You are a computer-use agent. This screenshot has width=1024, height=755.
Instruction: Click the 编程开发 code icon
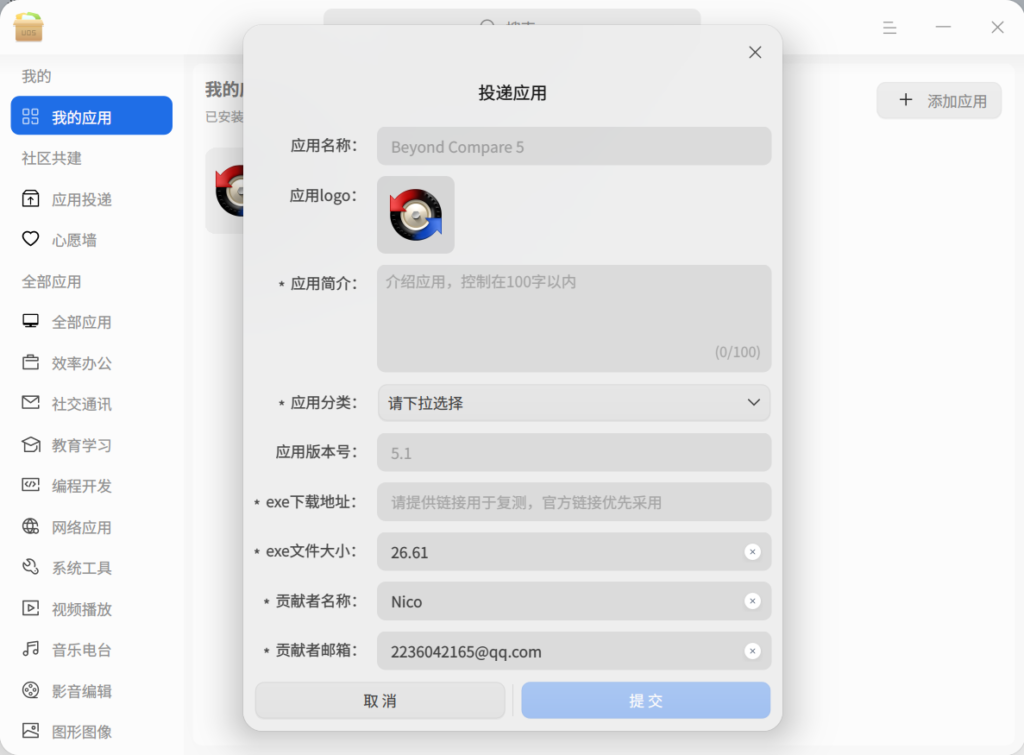[31, 486]
